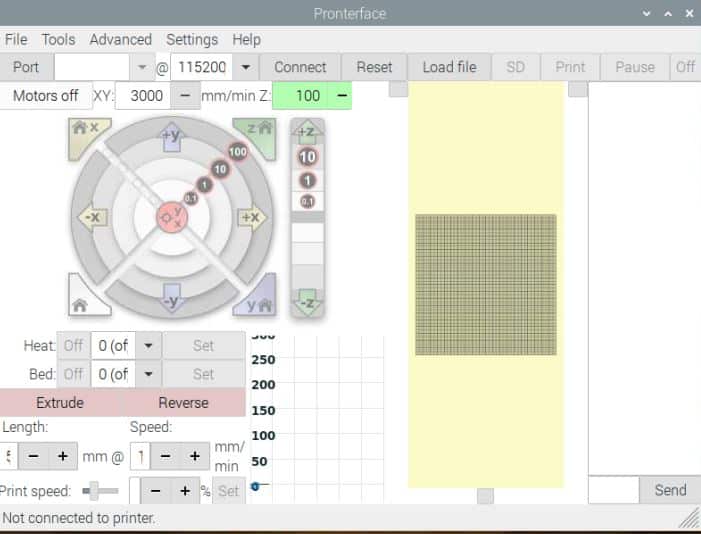
Task: Move the Z axis up with the +z arrow
Action: pos(307,131)
